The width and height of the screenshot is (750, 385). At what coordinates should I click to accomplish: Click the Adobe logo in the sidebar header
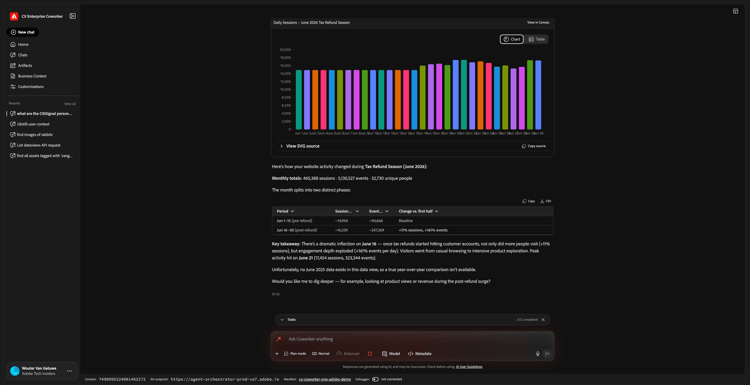pyautogui.click(x=14, y=16)
